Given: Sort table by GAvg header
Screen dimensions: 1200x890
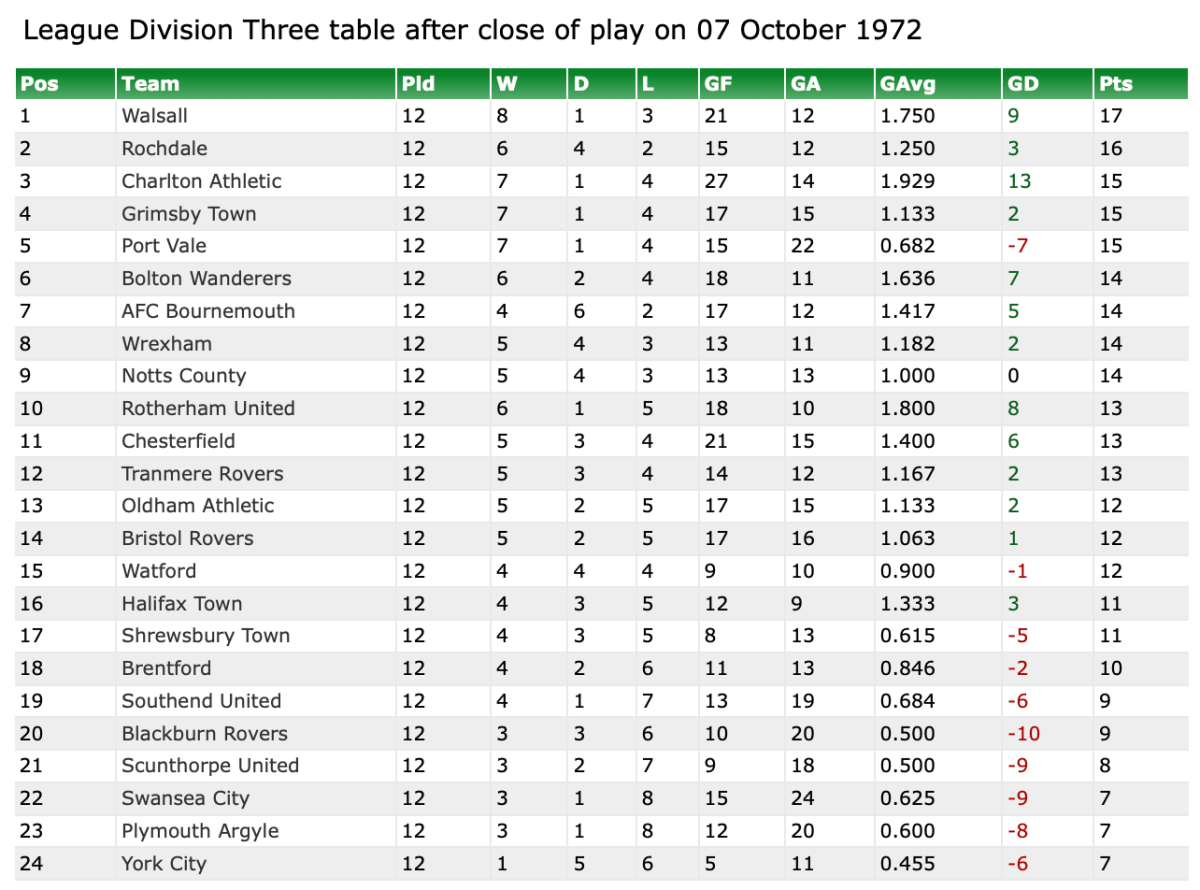Looking at the screenshot, I should (907, 84).
